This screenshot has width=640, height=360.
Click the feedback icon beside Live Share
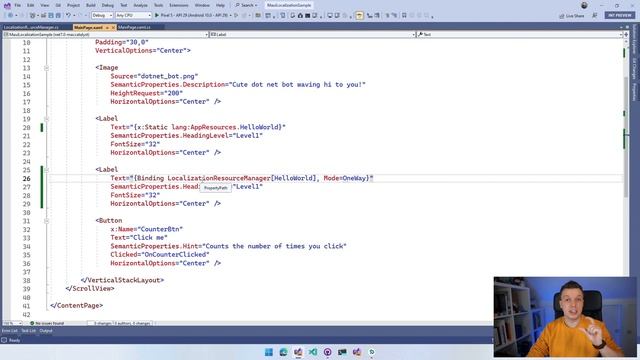595,16
